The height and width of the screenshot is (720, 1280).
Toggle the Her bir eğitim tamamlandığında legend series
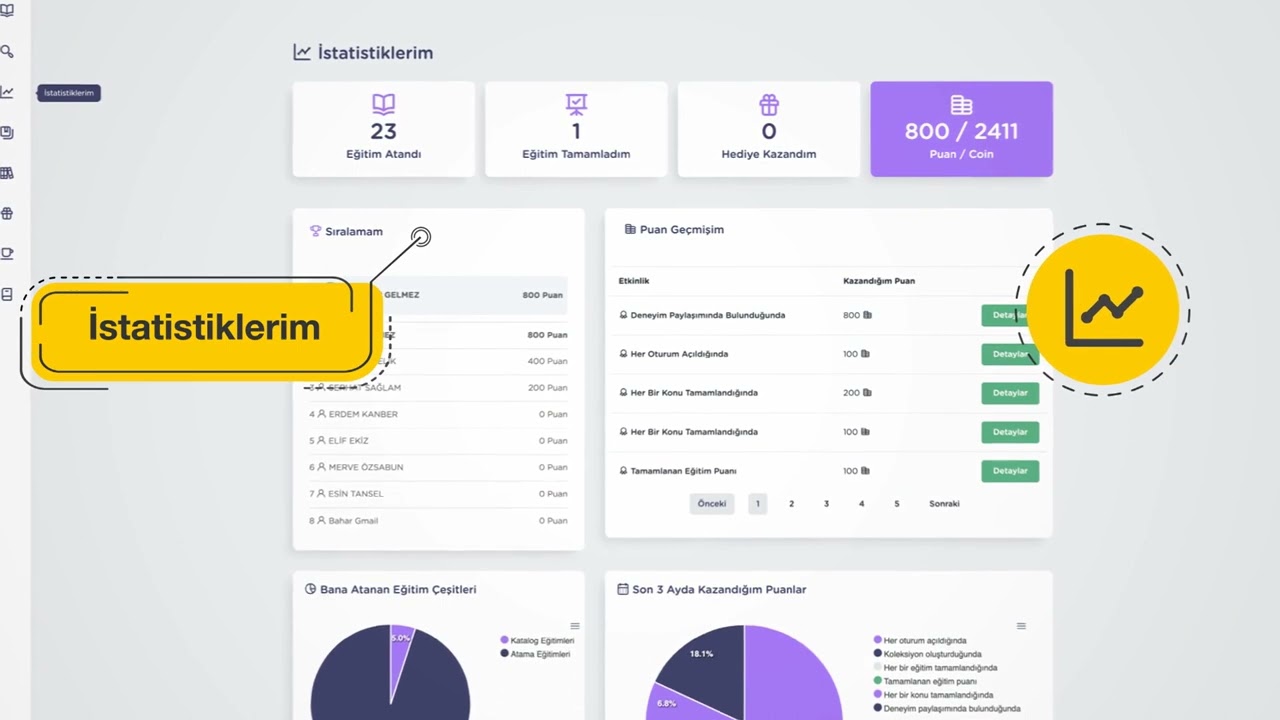935,667
